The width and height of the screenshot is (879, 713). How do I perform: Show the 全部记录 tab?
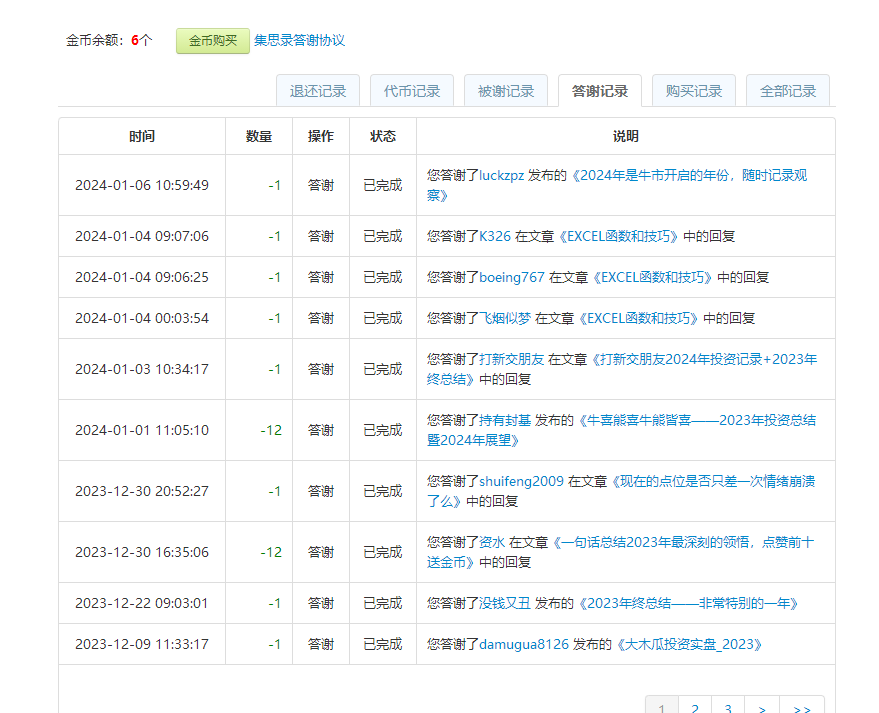click(788, 91)
